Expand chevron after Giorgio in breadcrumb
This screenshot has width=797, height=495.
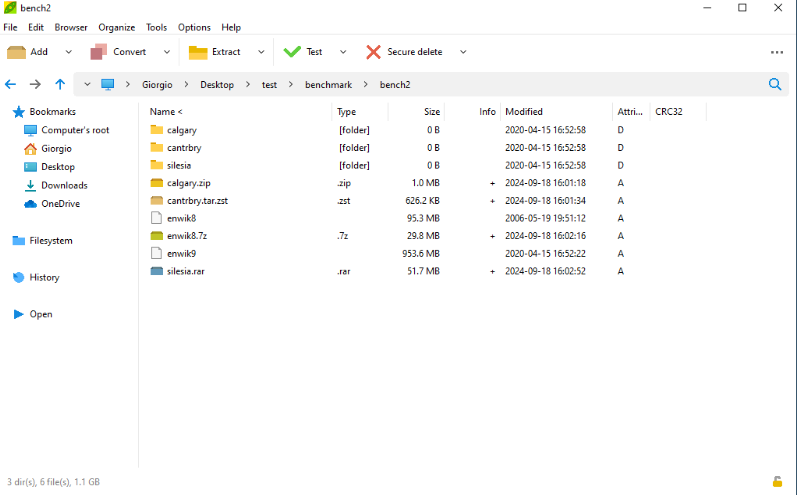tap(187, 84)
